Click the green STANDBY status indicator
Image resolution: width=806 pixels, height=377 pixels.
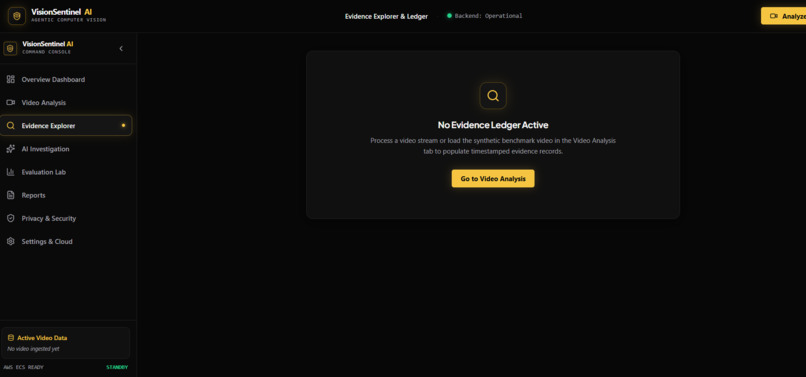117,367
